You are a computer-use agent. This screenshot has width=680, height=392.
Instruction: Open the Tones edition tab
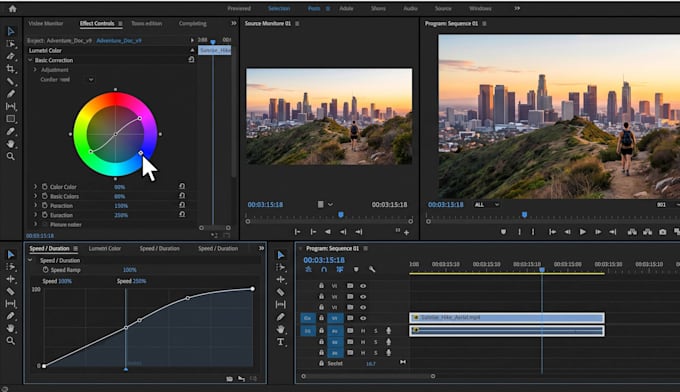click(147, 23)
